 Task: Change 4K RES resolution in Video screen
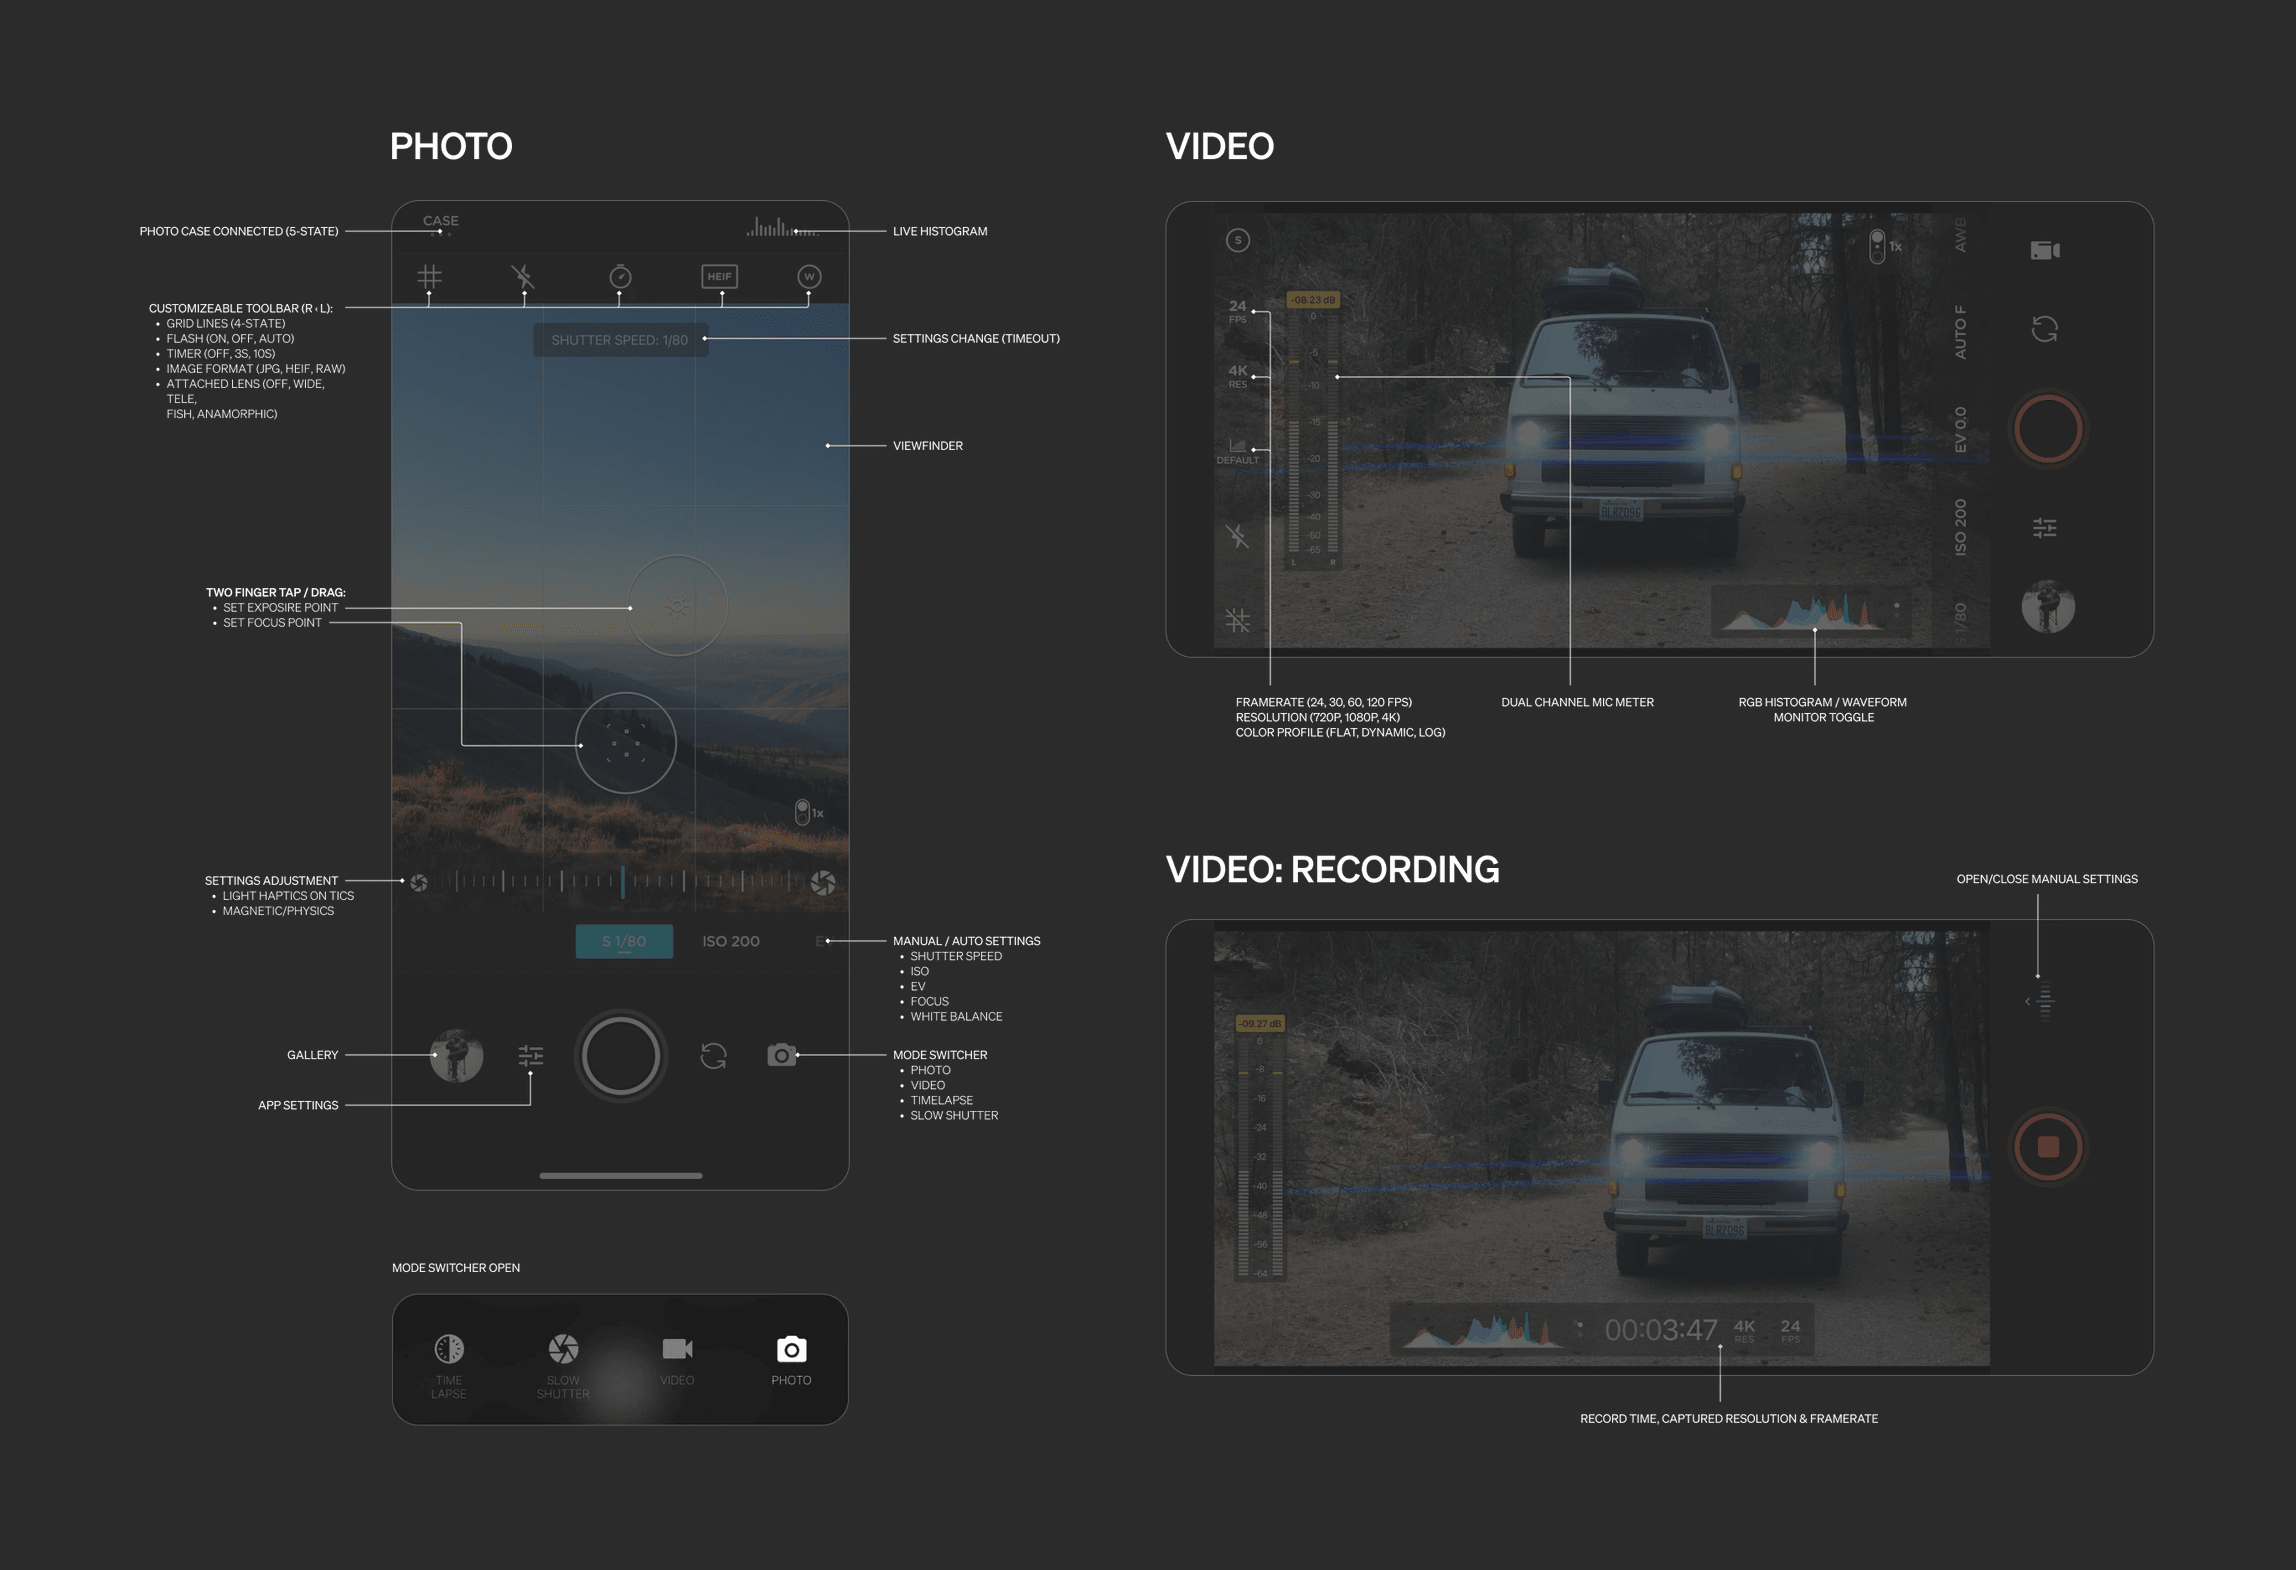(1238, 376)
